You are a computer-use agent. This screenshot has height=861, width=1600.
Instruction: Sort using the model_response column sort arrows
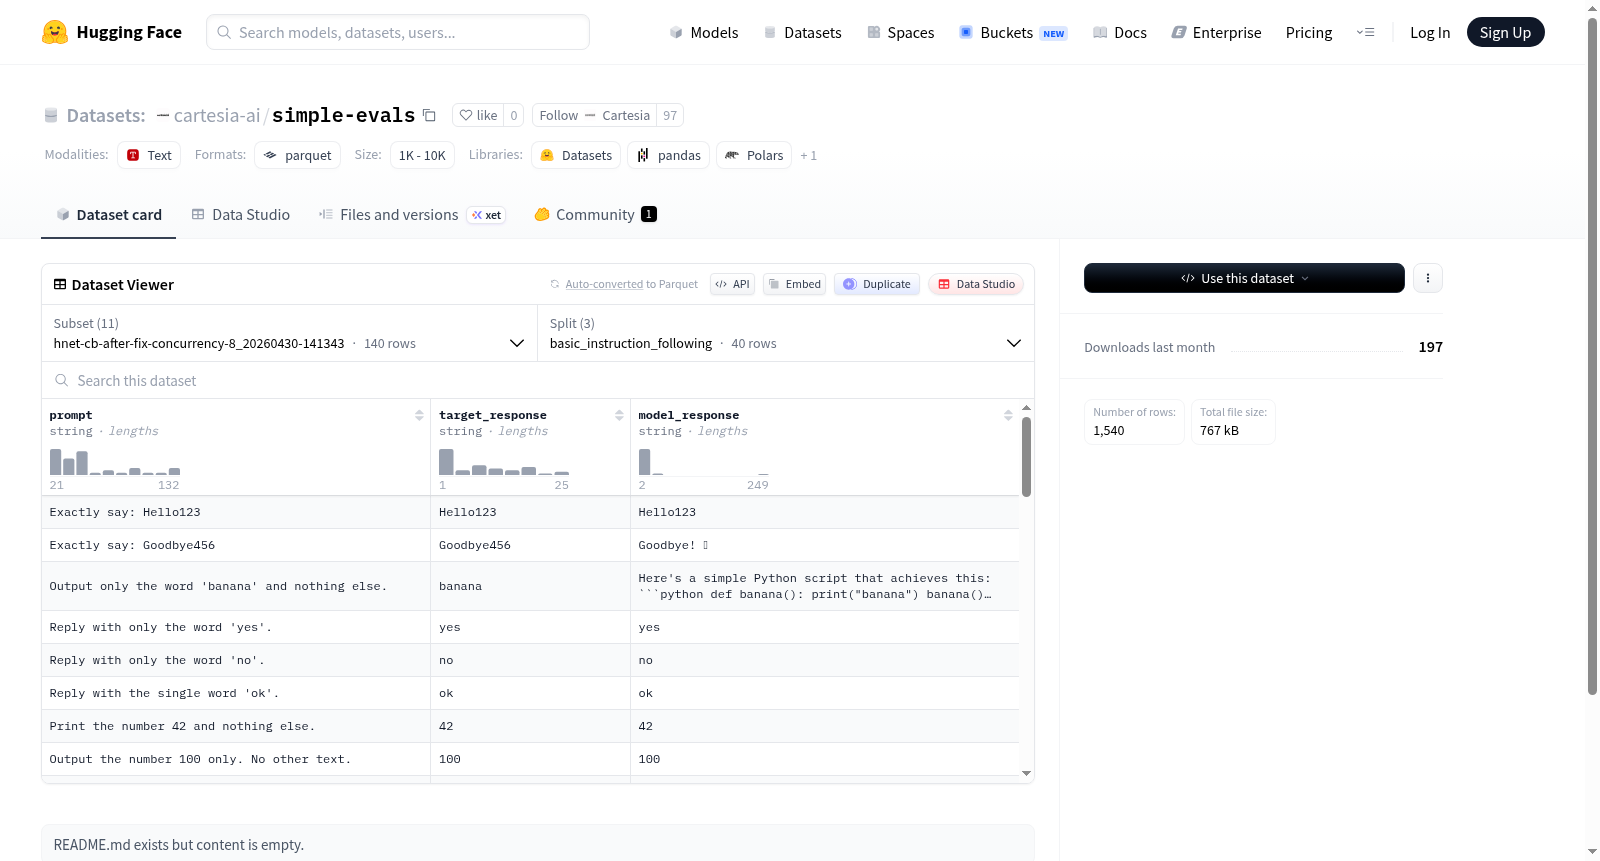(1008, 415)
